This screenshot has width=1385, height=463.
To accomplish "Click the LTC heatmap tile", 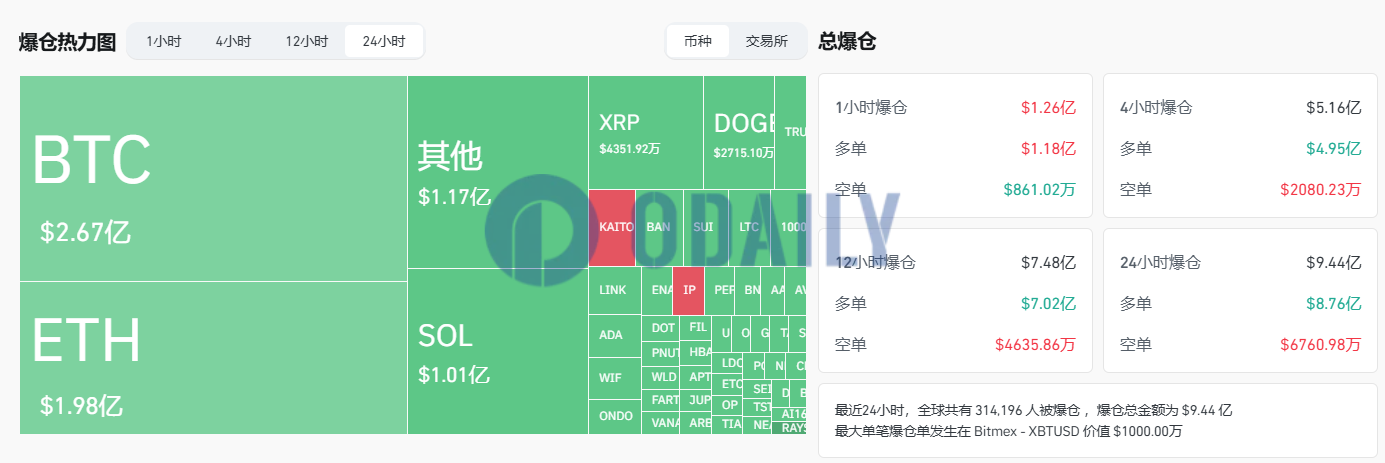I will (749, 228).
